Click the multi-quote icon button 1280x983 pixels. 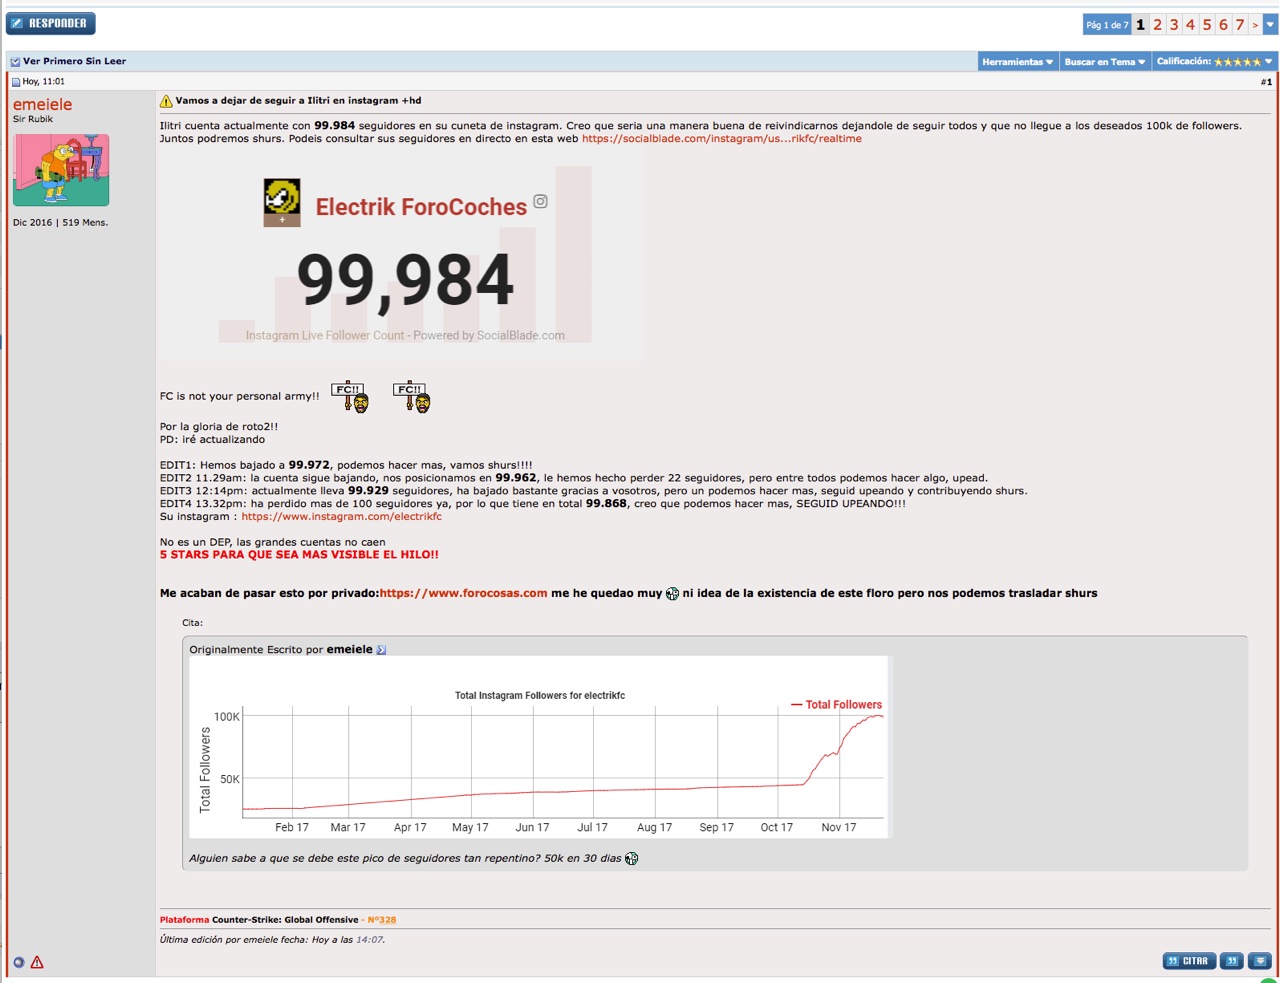point(1232,961)
